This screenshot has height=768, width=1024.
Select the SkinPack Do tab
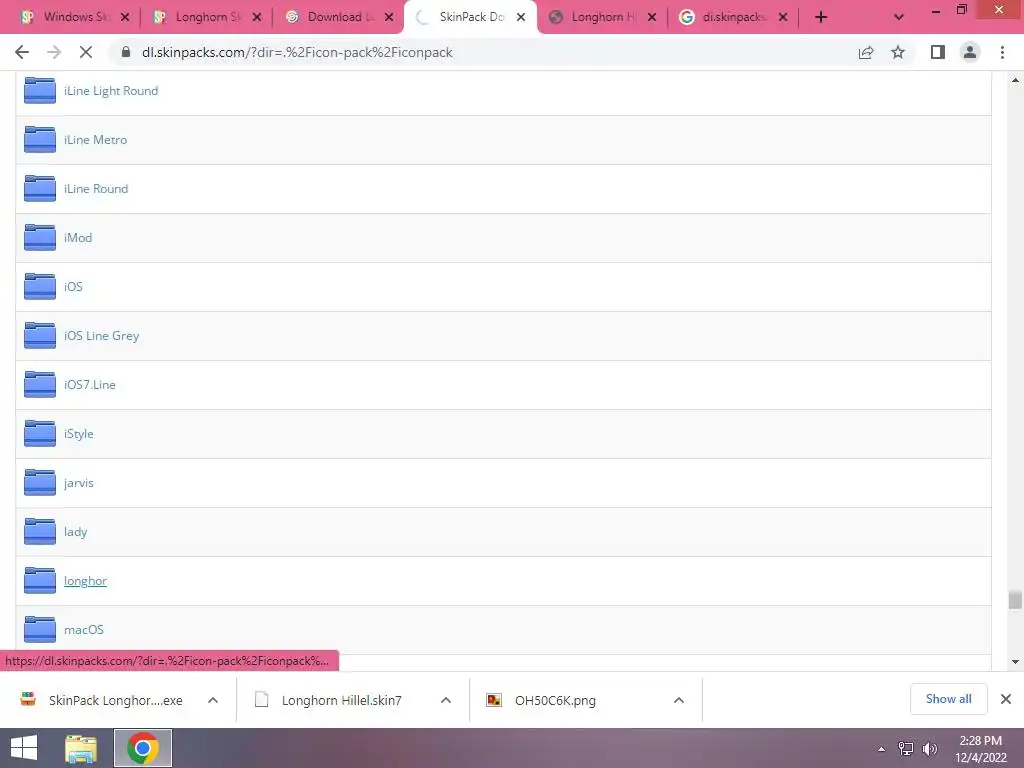(x=471, y=17)
